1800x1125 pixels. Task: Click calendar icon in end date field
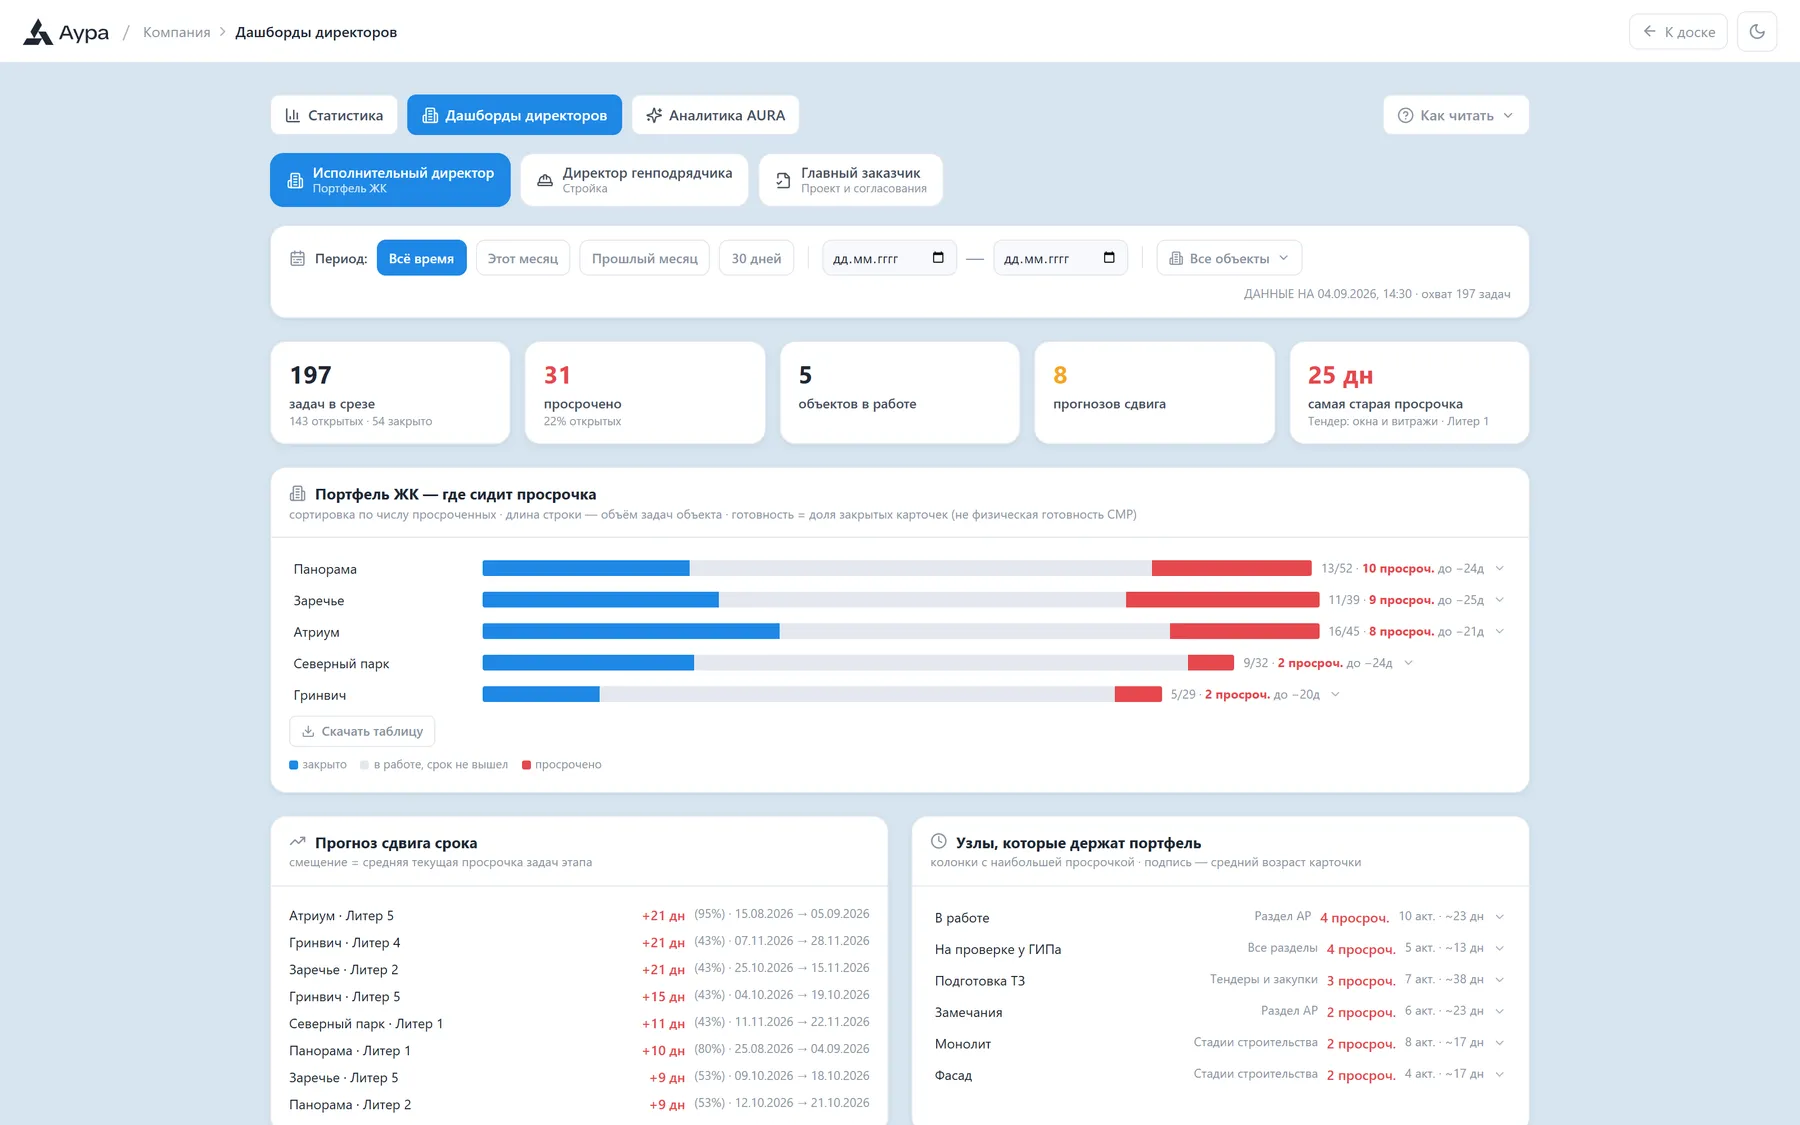coord(1109,258)
